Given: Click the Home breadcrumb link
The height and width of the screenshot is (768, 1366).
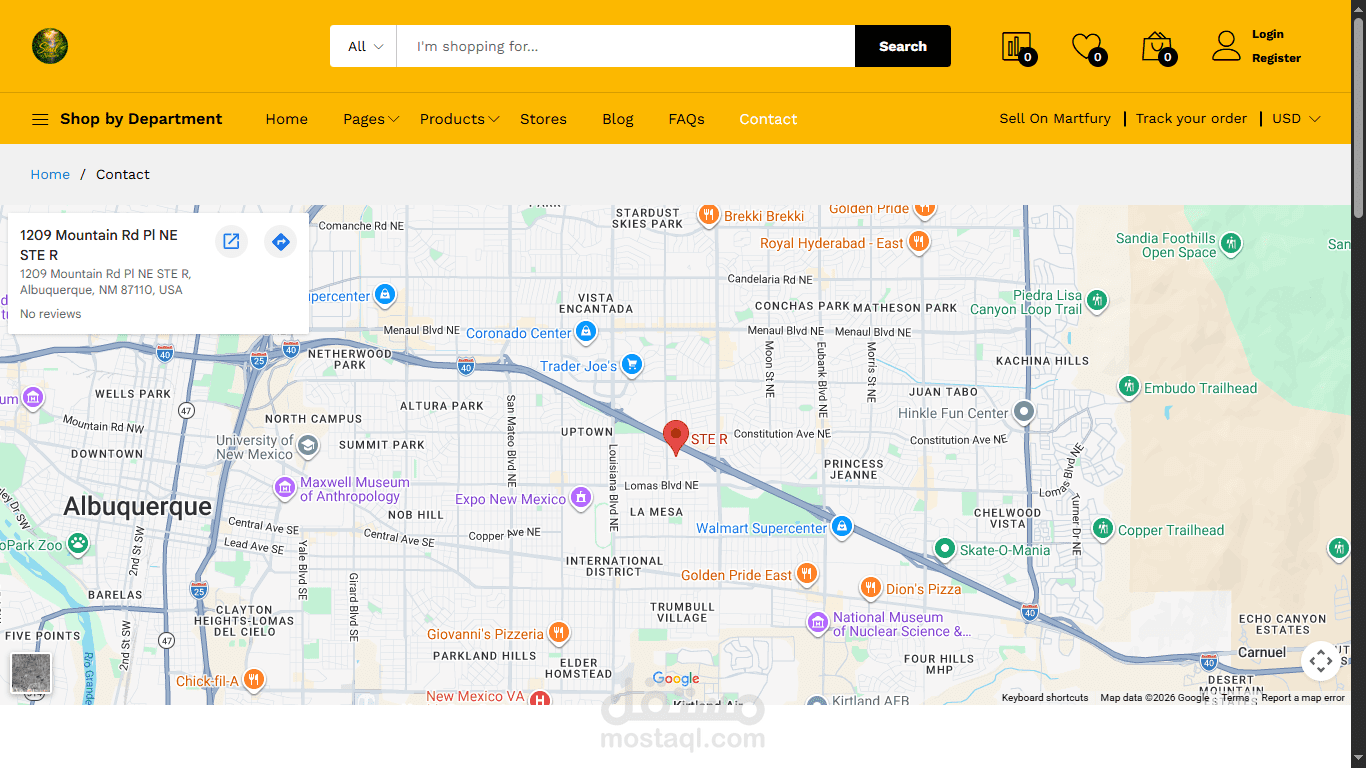Looking at the screenshot, I should point(50,174).
